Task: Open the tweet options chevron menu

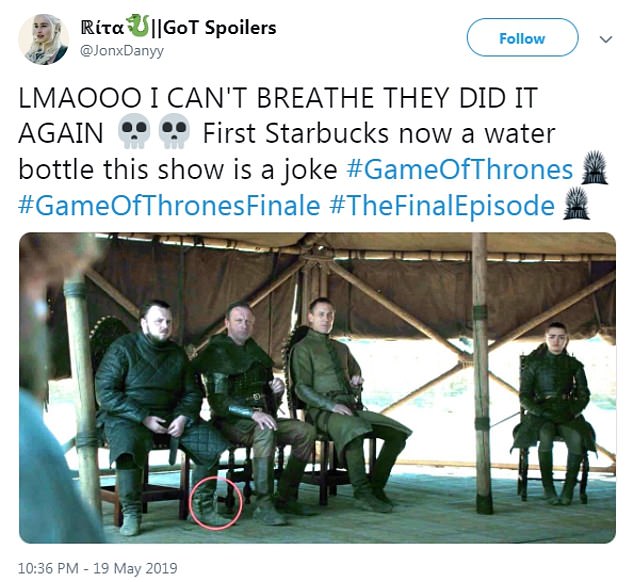Action: 606,39
